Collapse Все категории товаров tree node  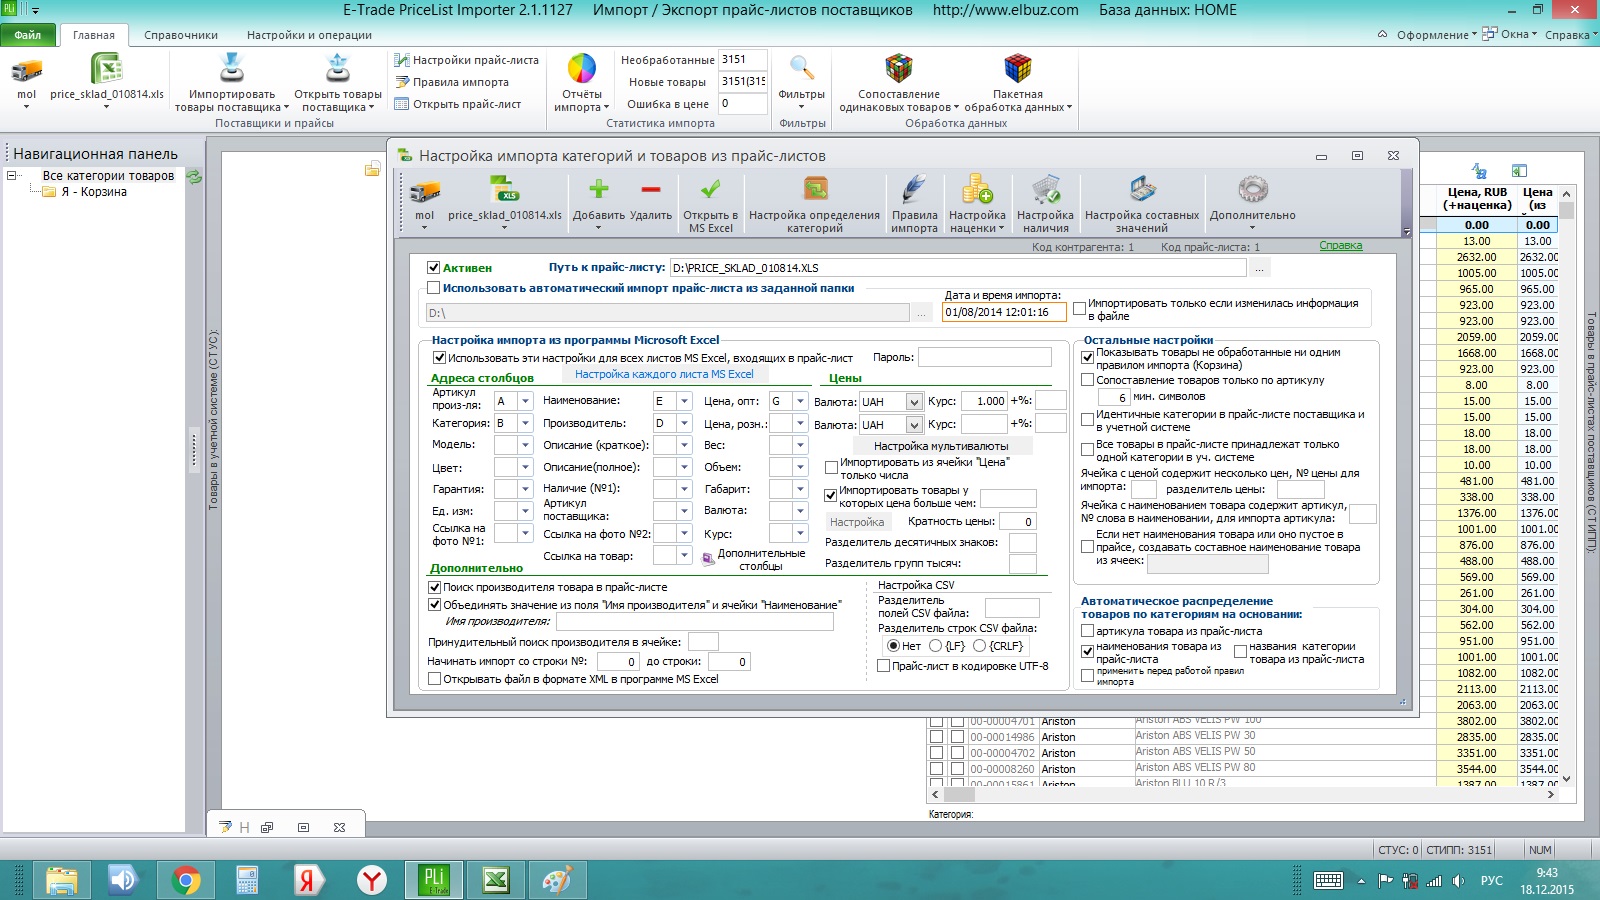click(x=12, y=176)
